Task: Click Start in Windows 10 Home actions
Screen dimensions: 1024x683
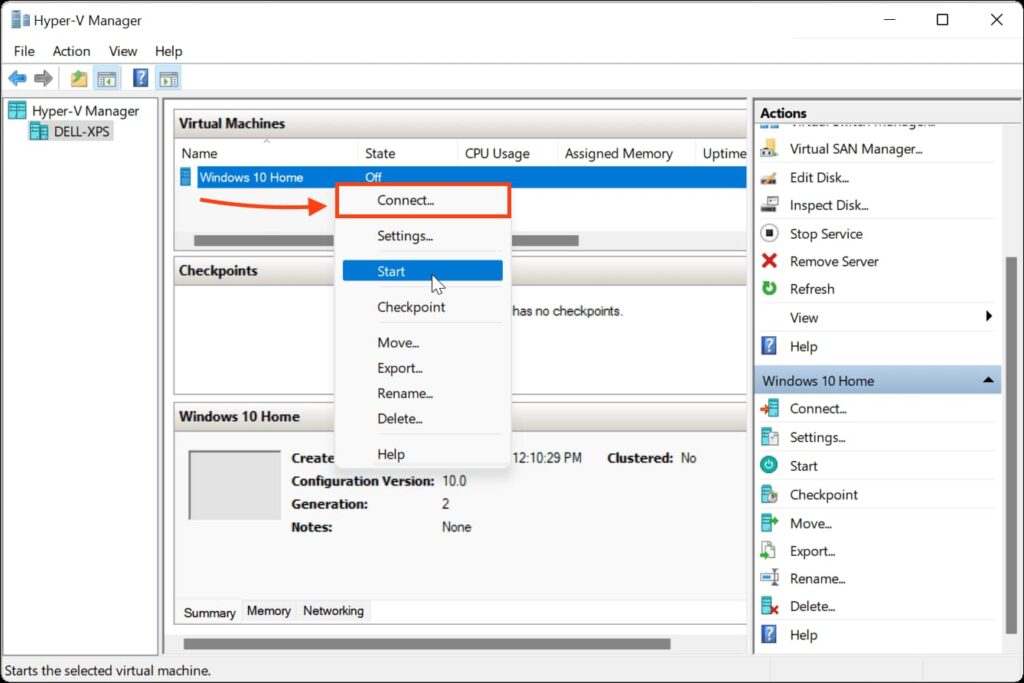Action: [803, 466]
